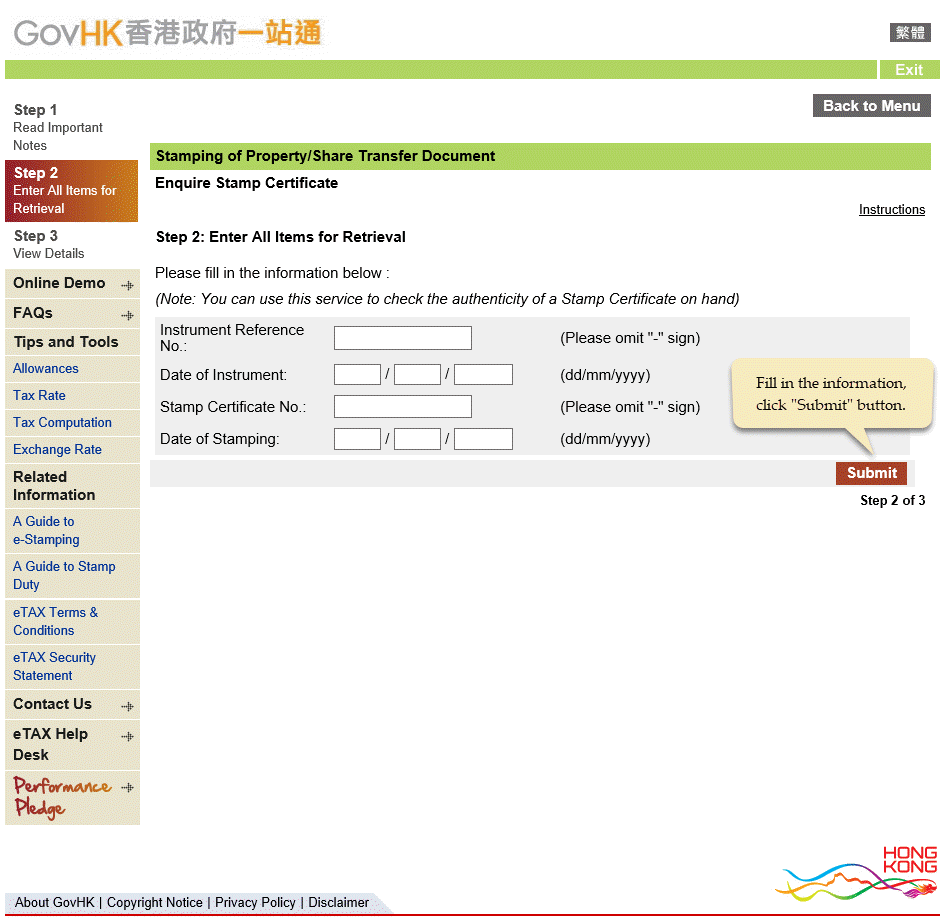Image resolution: width=943 pixels, height=921 pixels.
Task: Click Exit in the green bar
Action: [x=908, y=70]
